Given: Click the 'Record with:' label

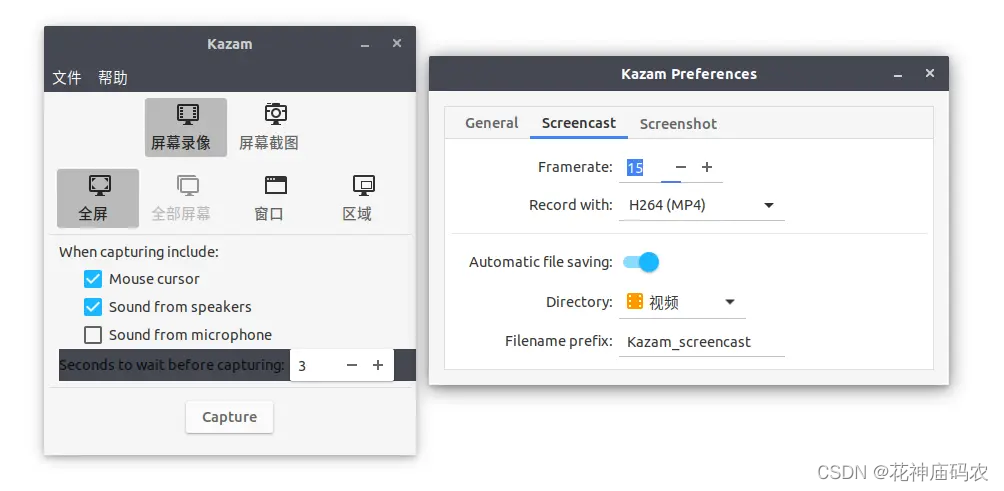Looking at the screenshot, I should coord(571,205).
